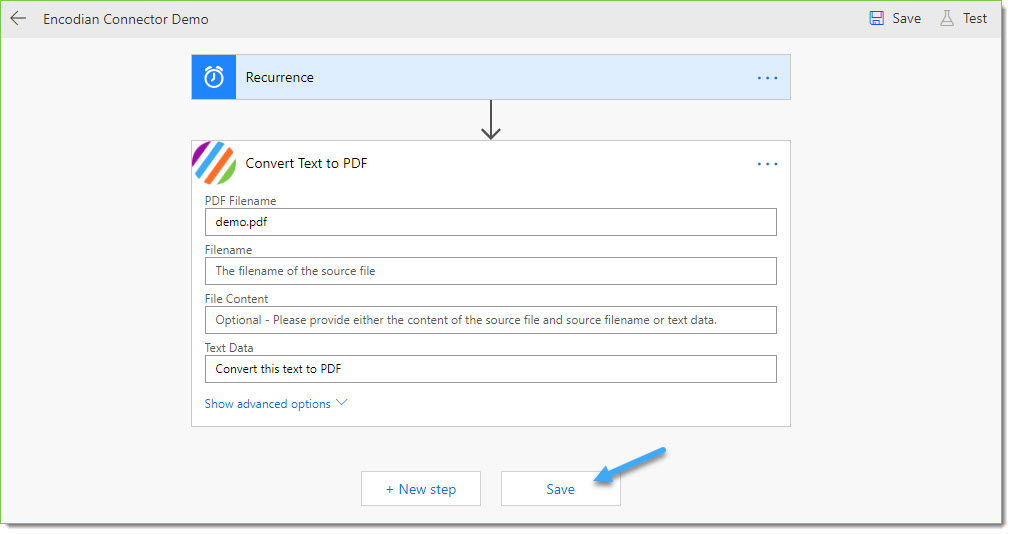Expand Show advanced options link
The height and width of the screenshot is (534, 1012).
[267, 404]
